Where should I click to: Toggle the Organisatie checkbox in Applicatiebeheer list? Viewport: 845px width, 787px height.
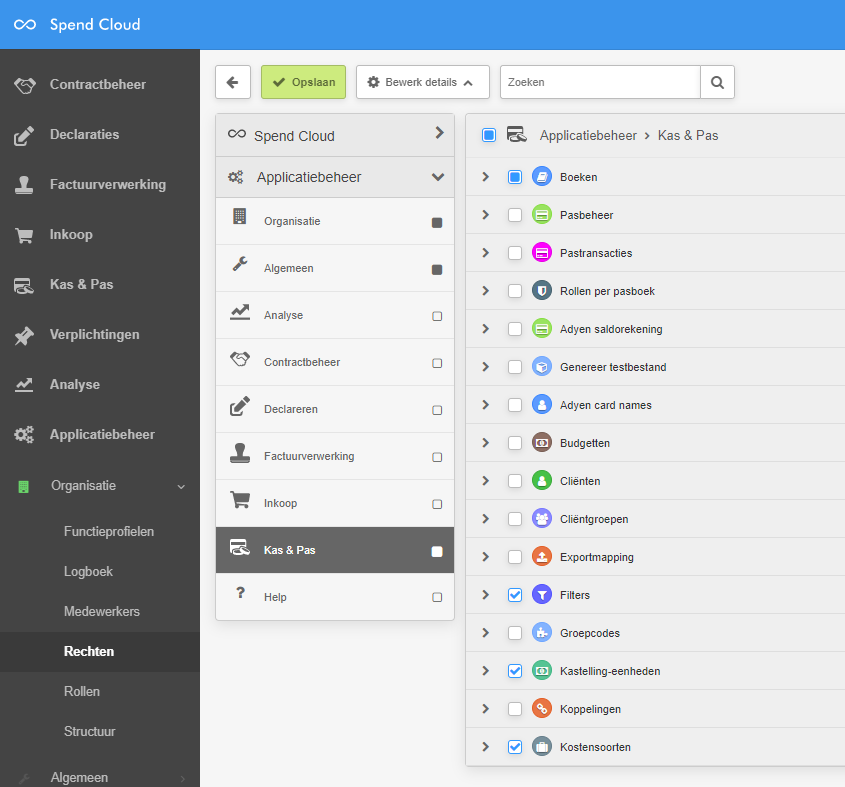point(437,223)
